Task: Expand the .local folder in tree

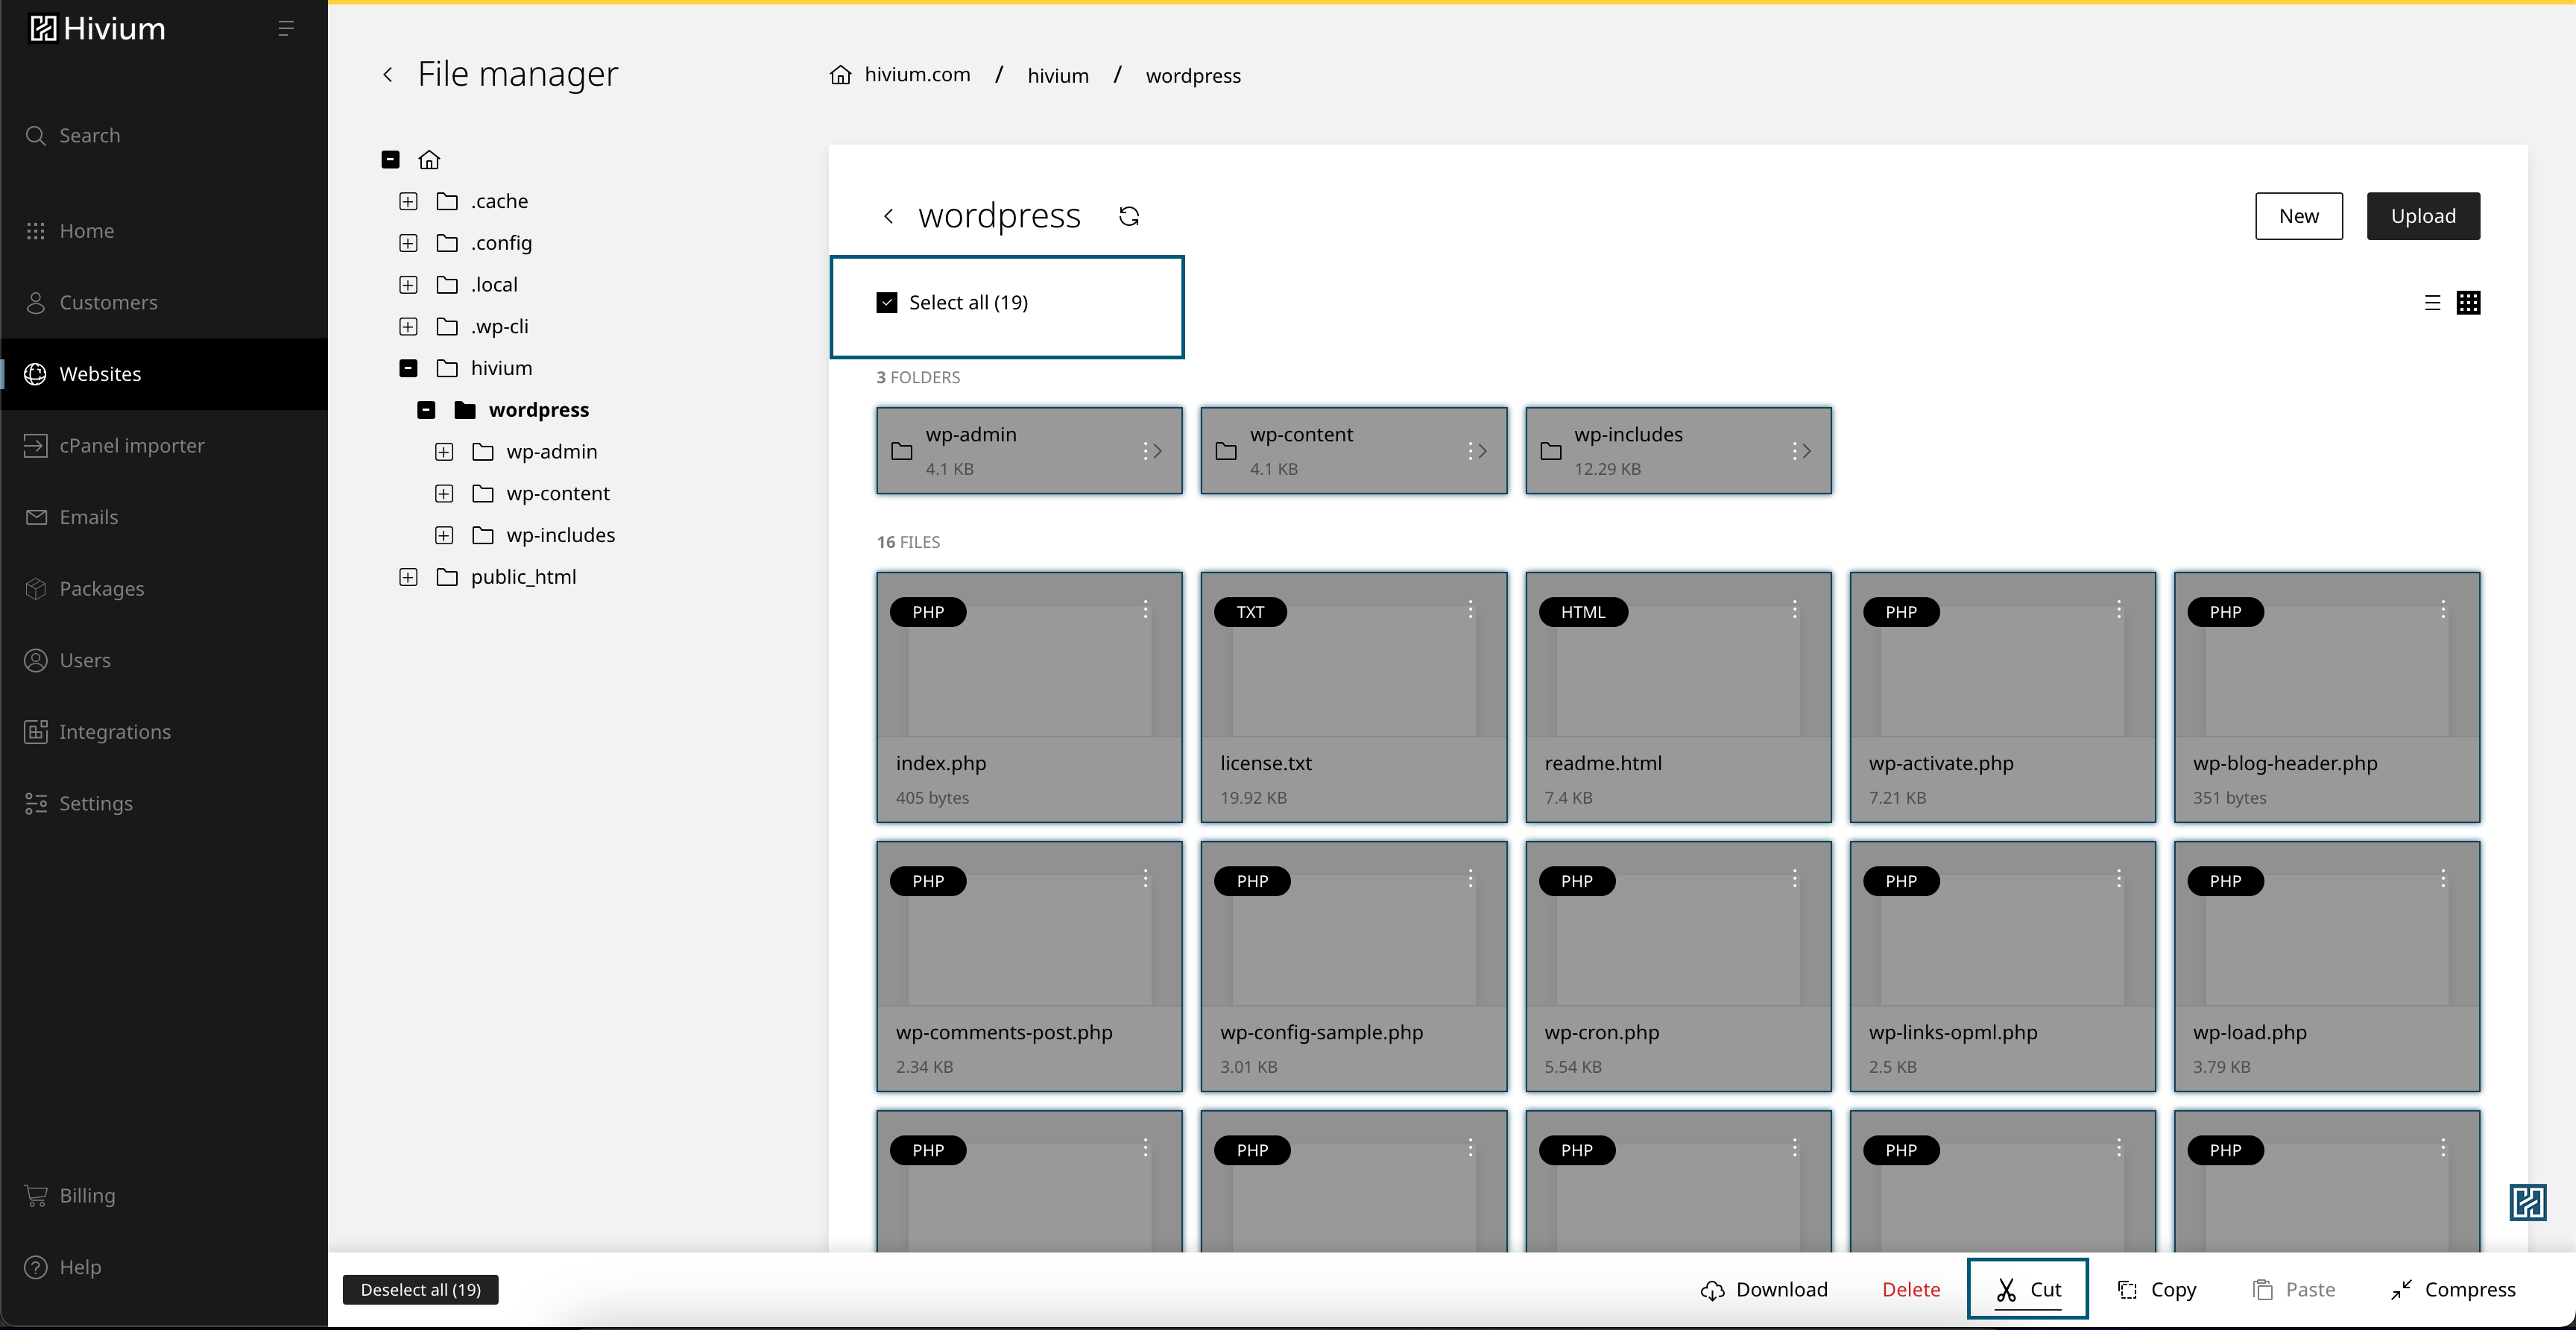Action: click(408, 285)
